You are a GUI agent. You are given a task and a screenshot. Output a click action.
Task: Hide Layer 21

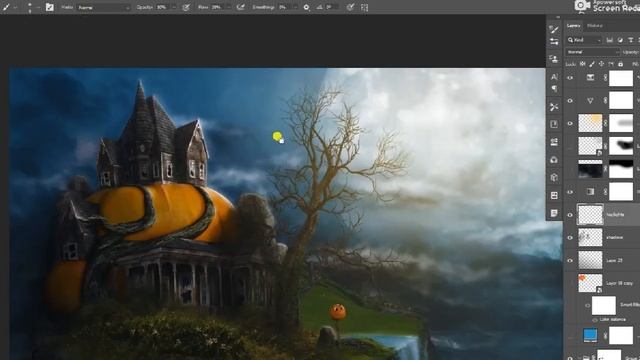[570, 260]
